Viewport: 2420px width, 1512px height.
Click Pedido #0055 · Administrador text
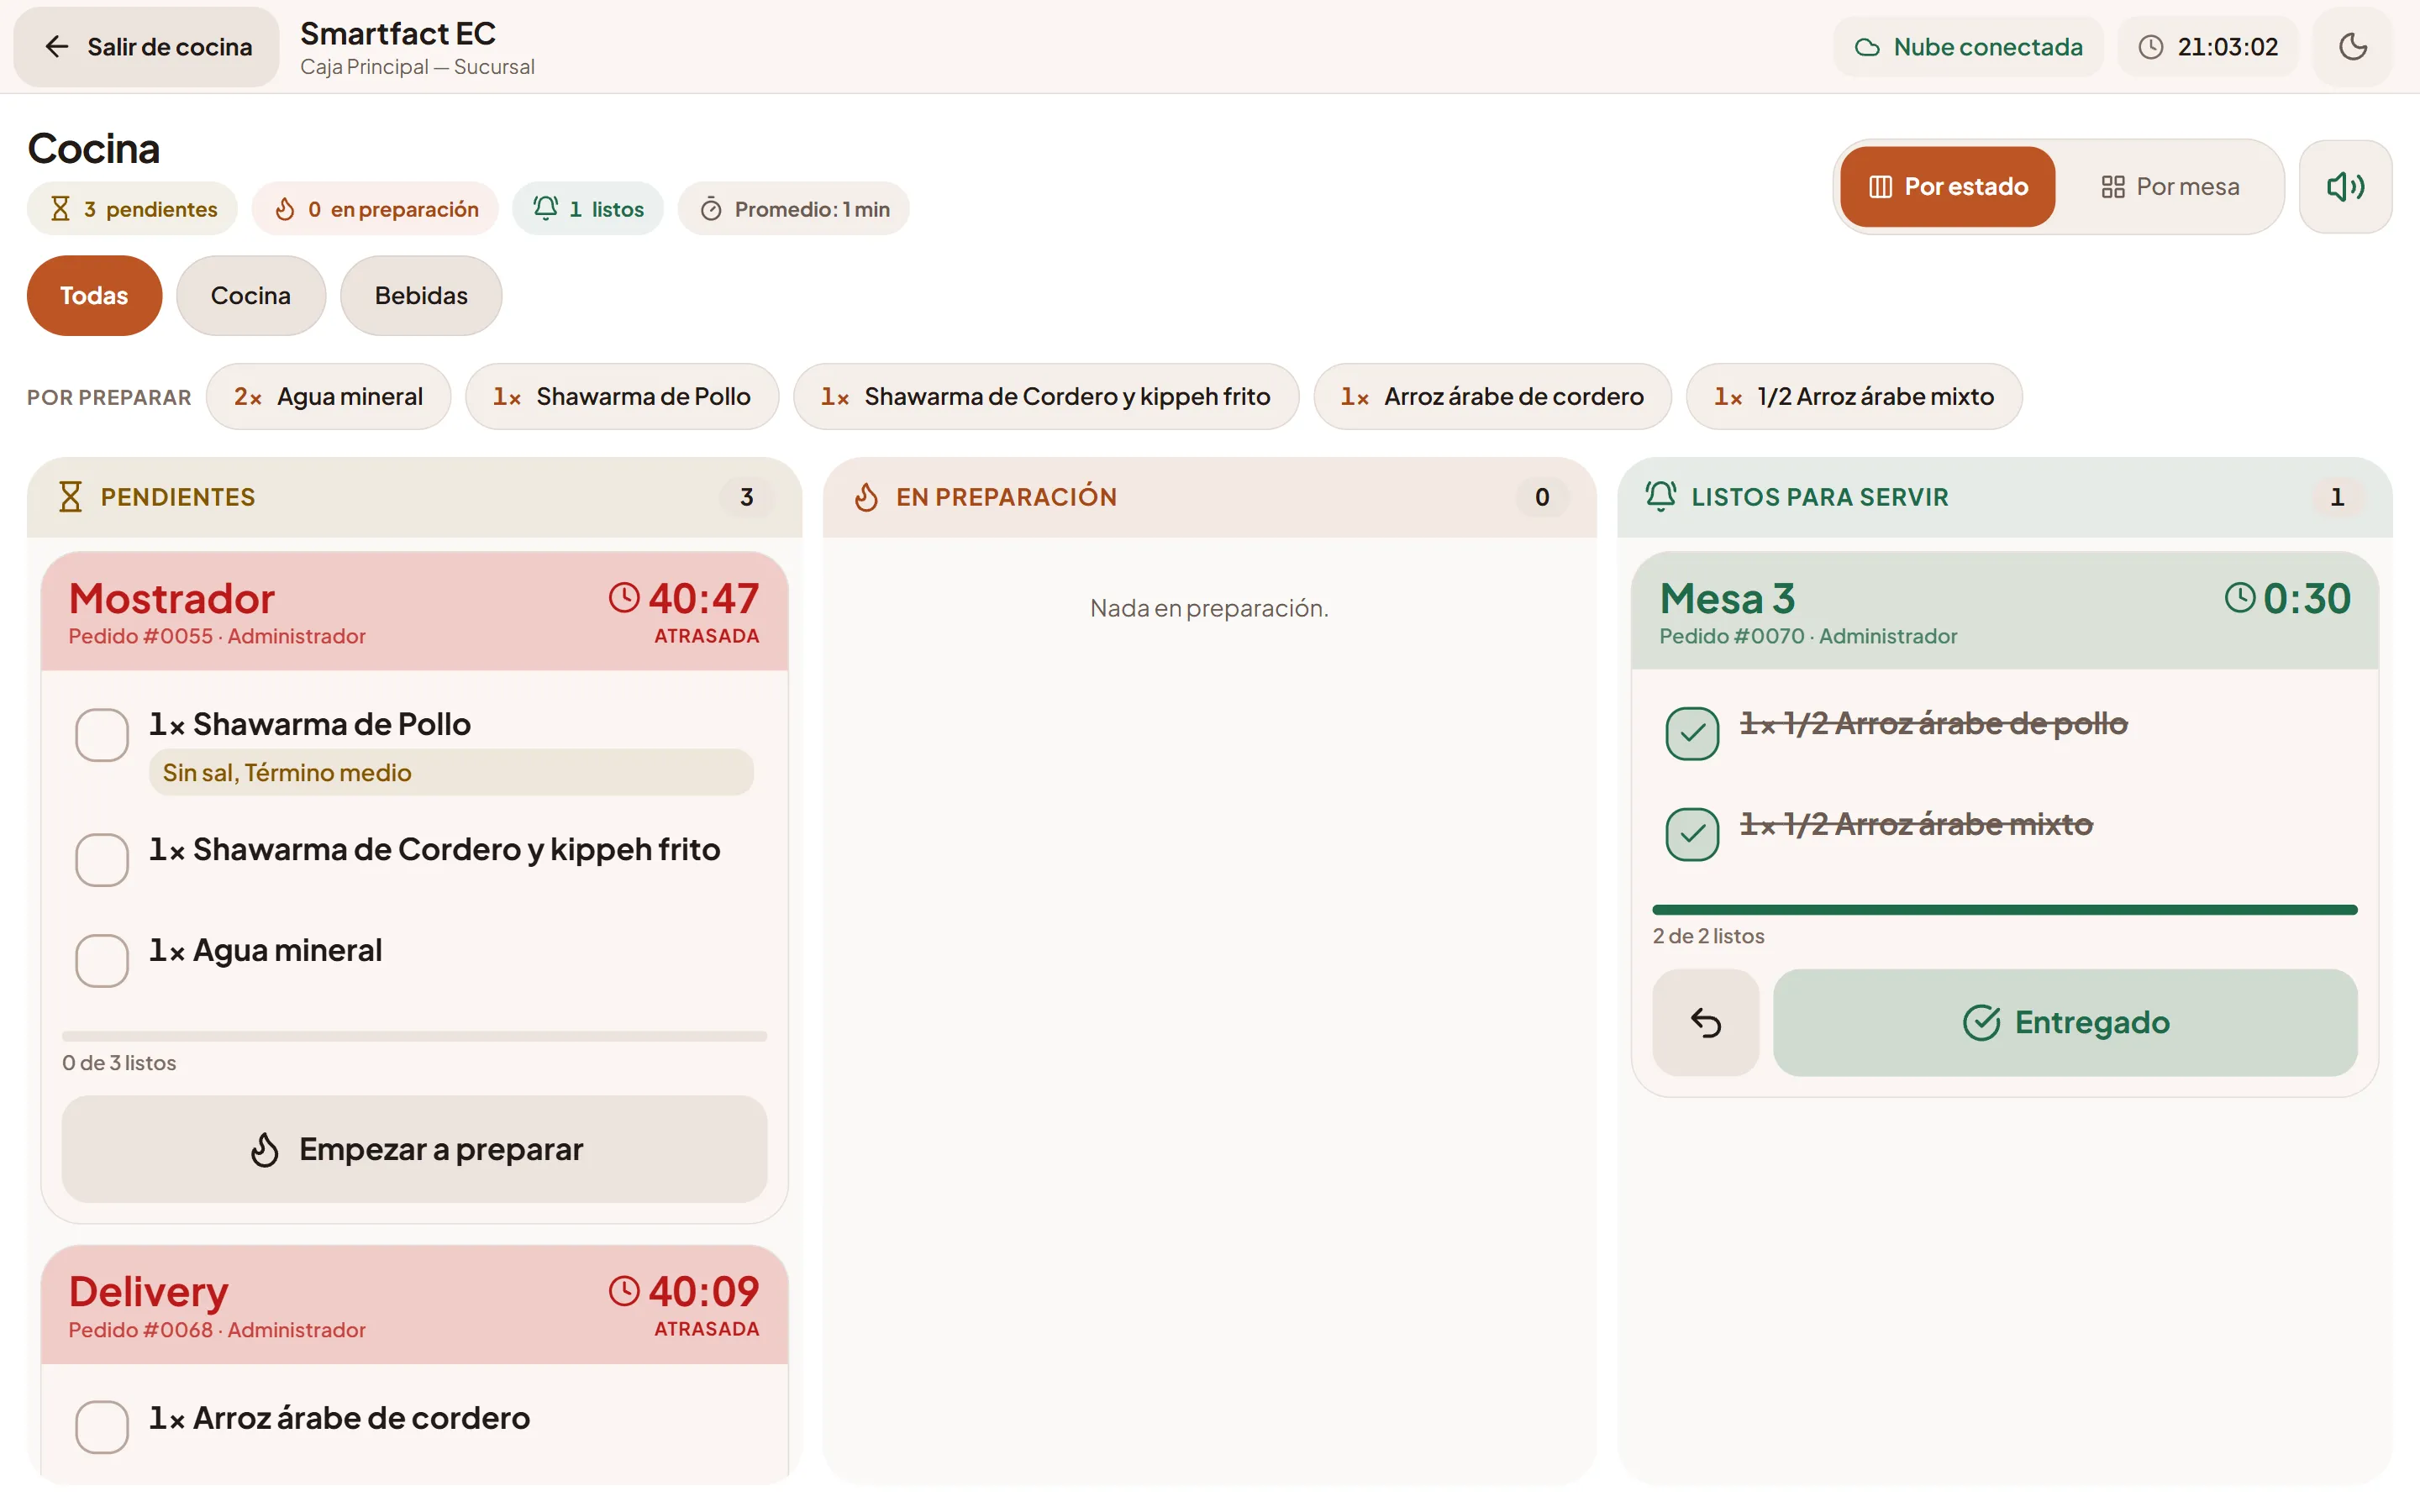point(217,637)
